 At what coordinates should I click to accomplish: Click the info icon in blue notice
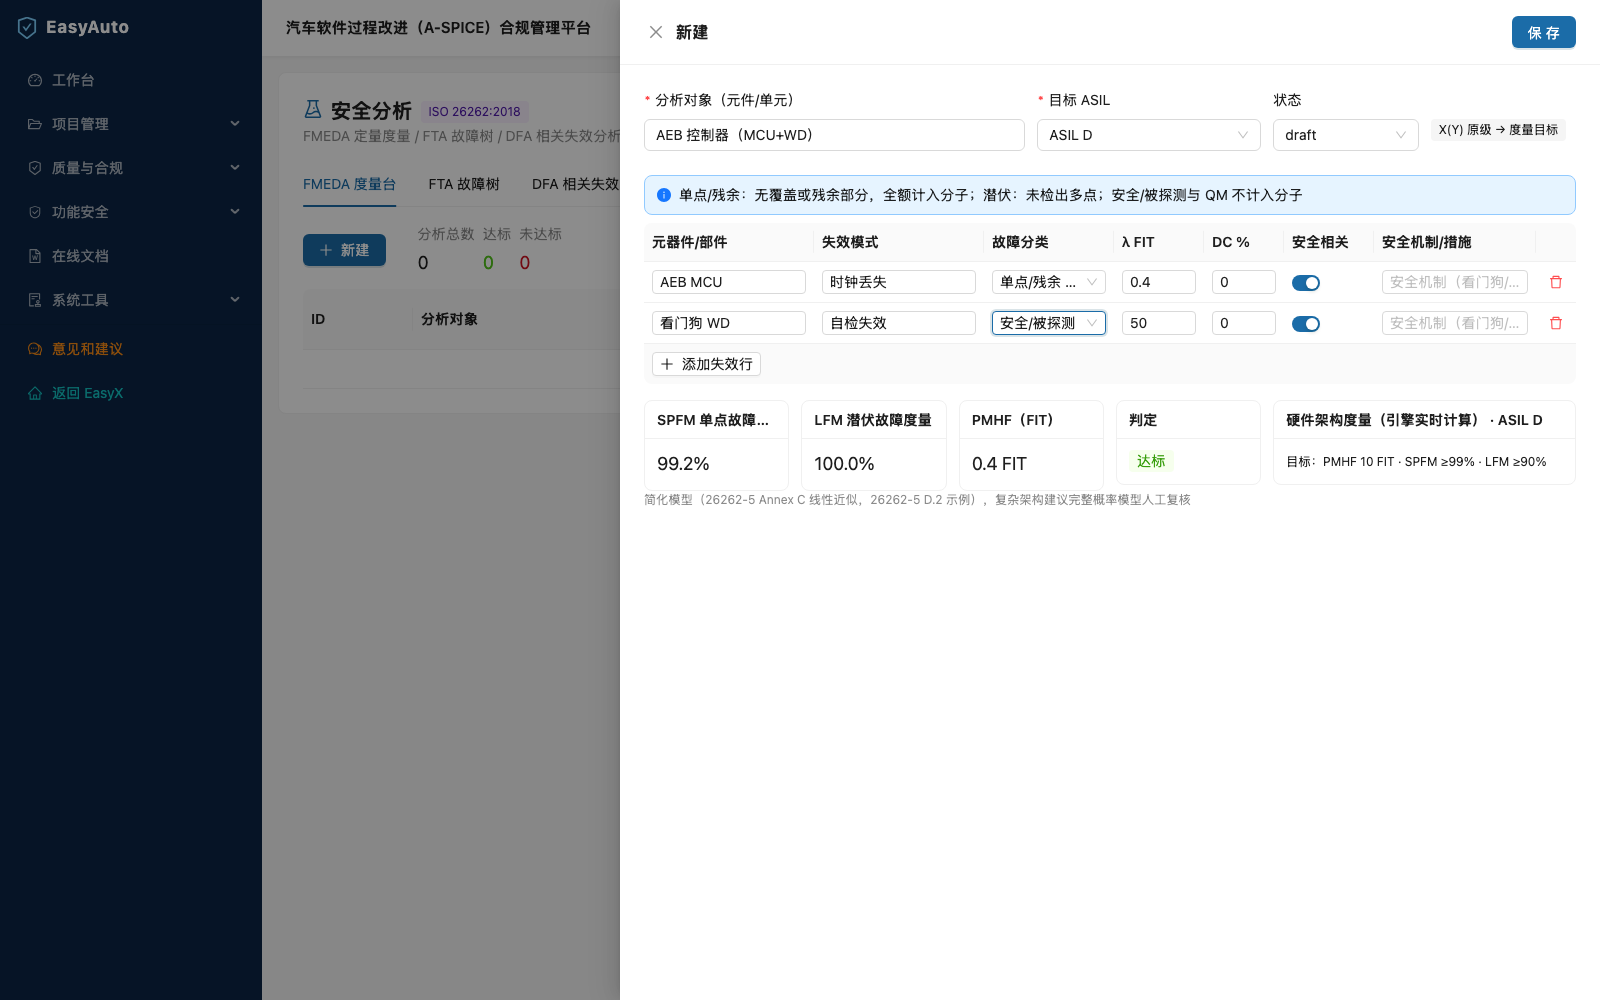[x=664, y=195]
